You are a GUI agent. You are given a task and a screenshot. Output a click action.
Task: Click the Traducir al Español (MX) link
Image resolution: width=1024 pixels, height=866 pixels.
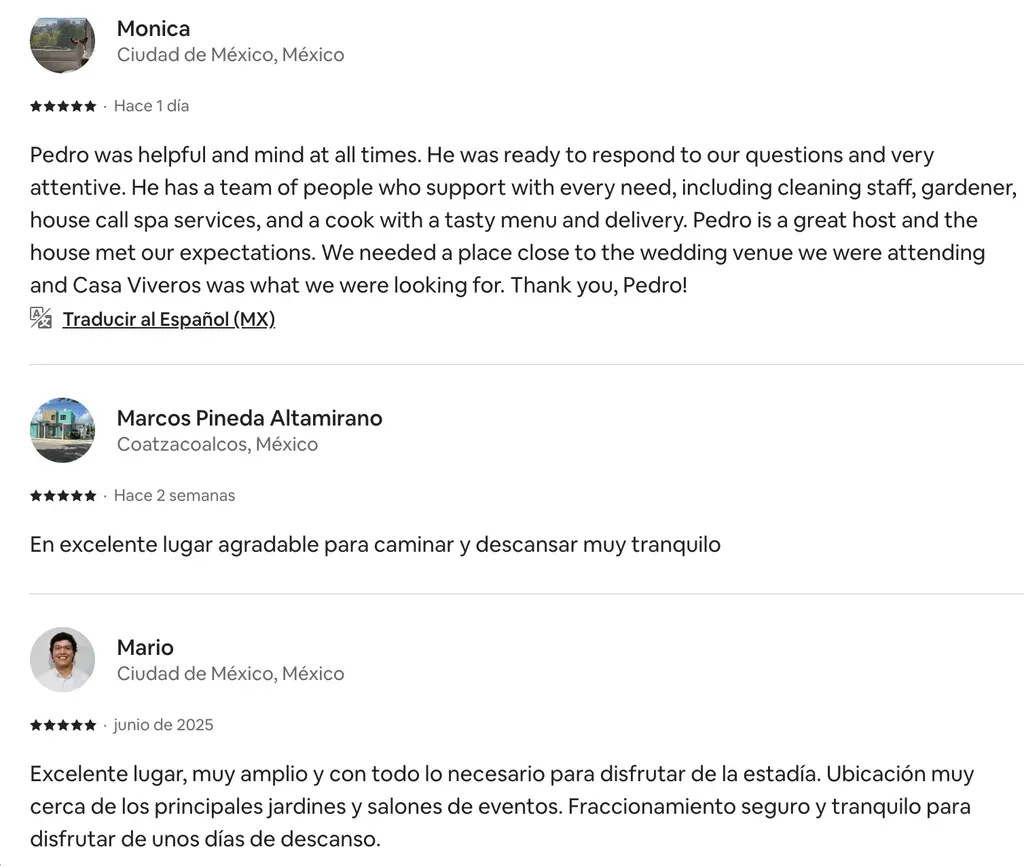[168, 319]
